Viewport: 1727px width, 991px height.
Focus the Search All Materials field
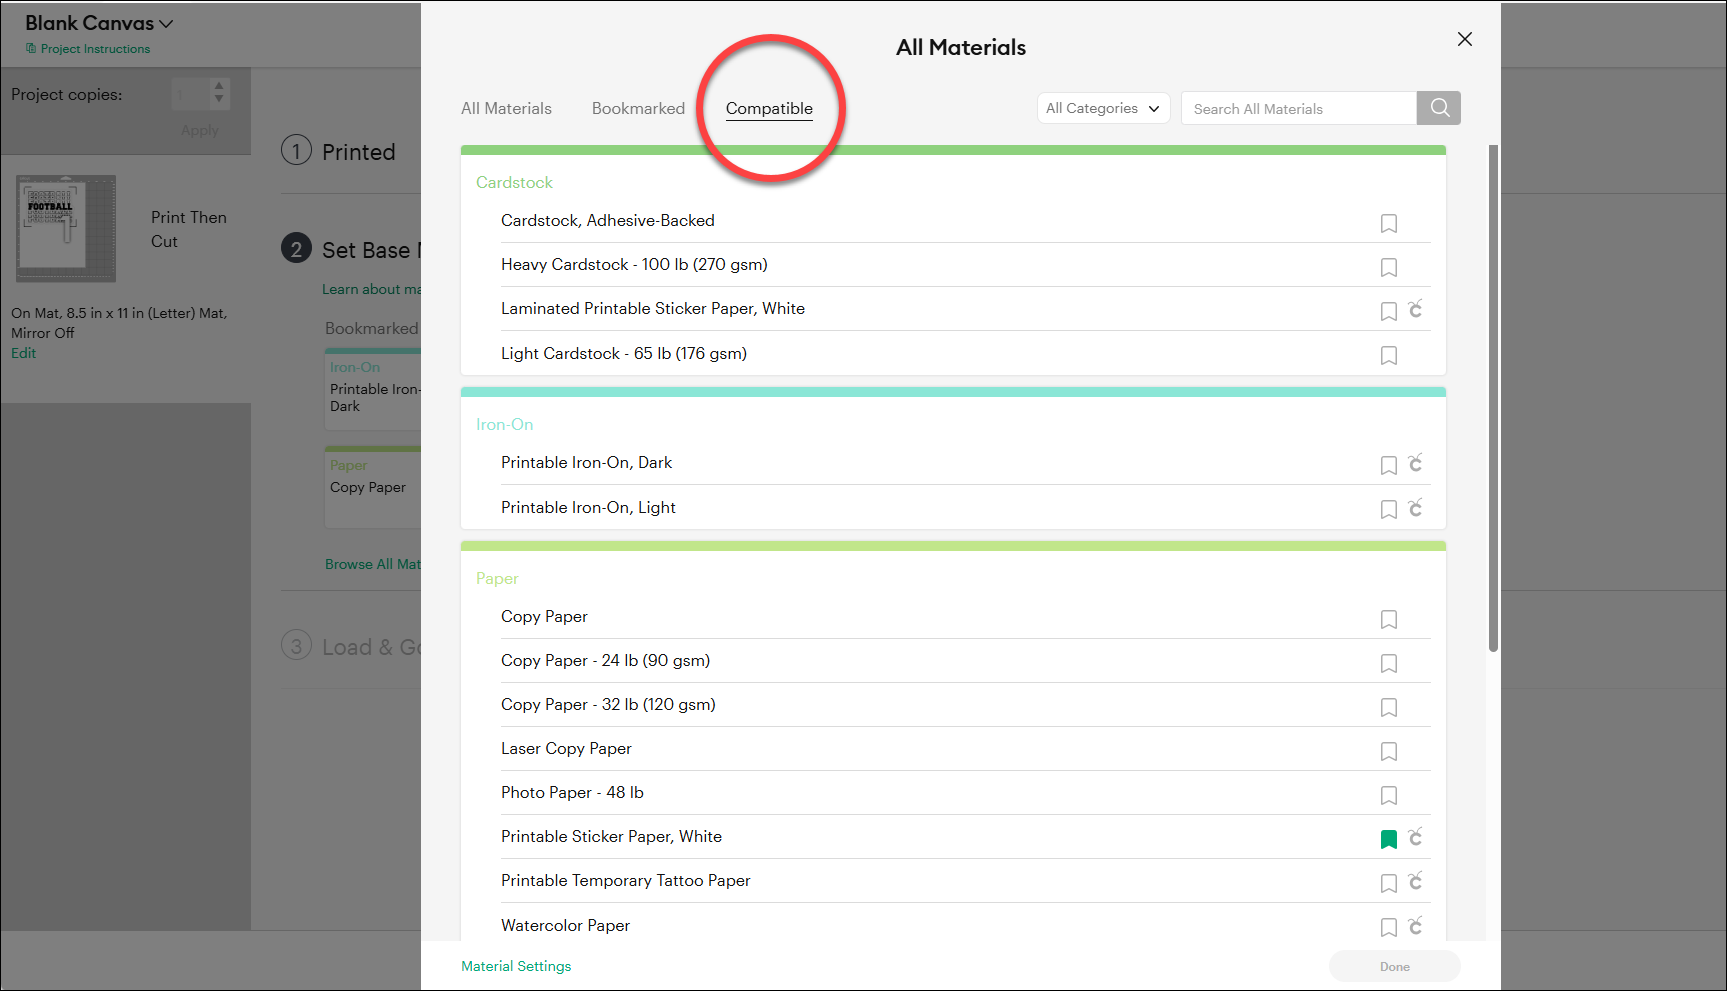pos(1298,108)
